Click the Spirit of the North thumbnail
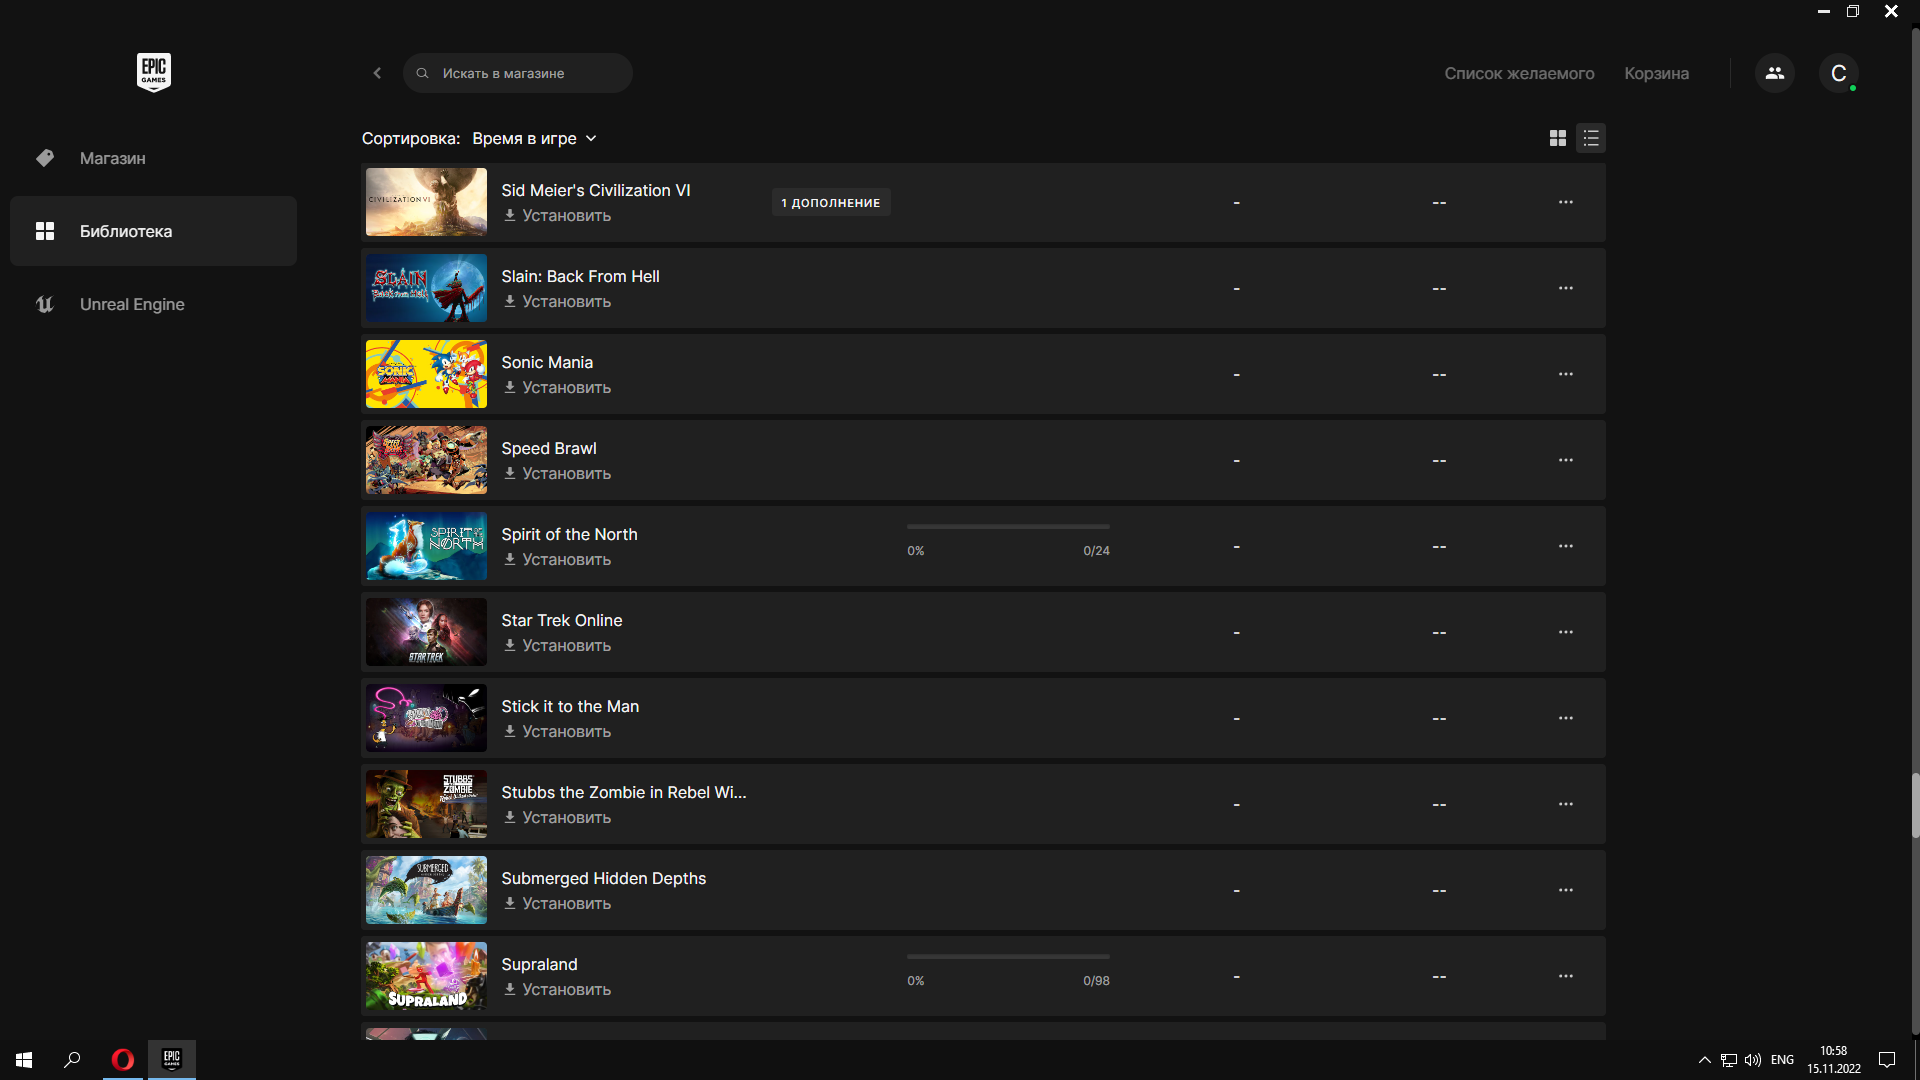This screenshot has width=1920, height=1080. 426,546
